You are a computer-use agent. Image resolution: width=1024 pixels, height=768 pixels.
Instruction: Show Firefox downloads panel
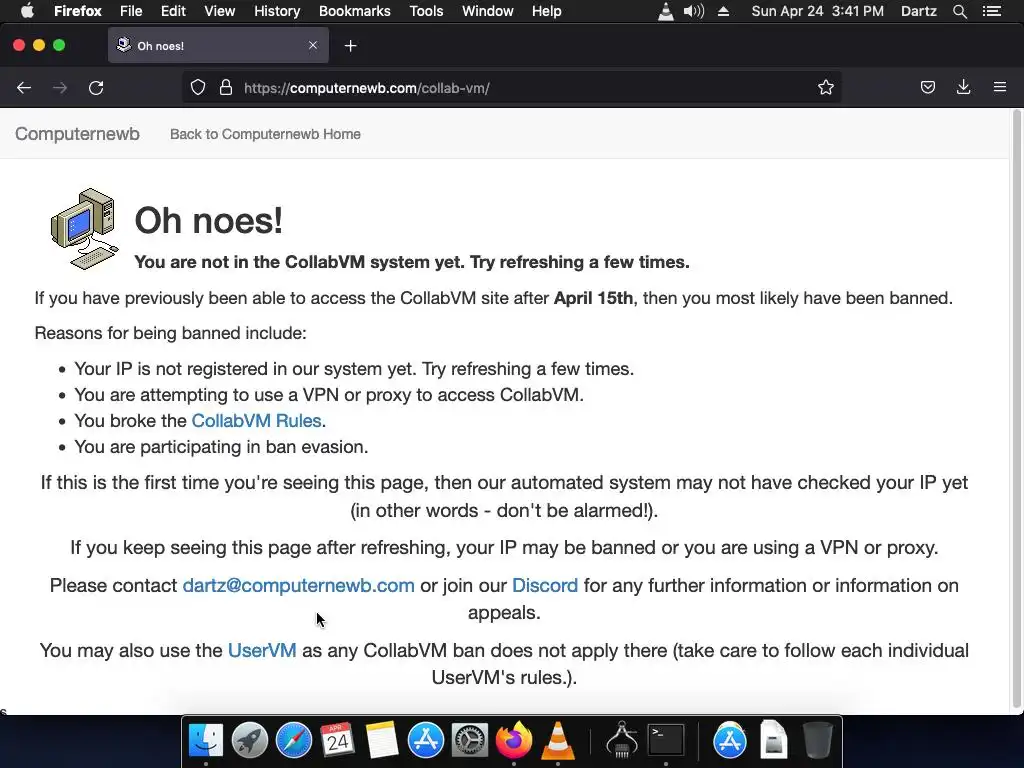(x=963, y=88)
